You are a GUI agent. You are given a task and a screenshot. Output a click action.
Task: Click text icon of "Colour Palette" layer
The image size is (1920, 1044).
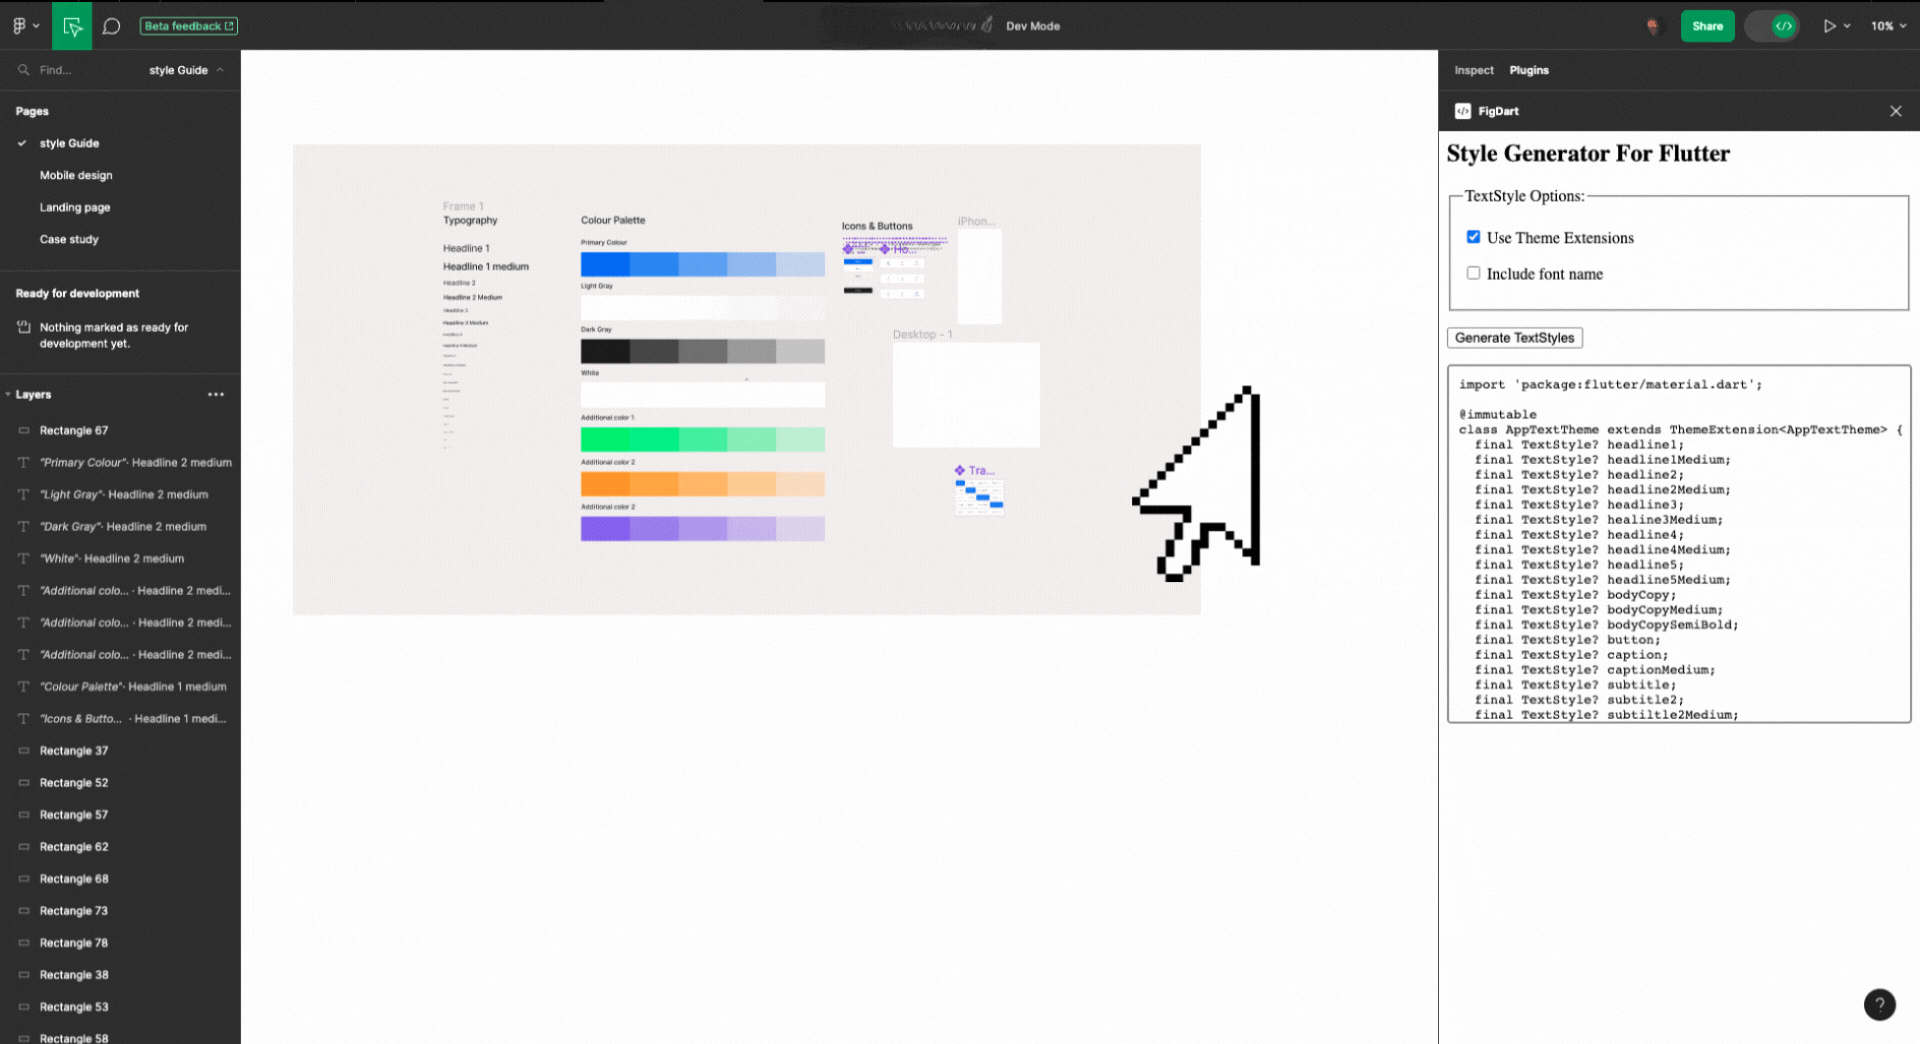24,686
